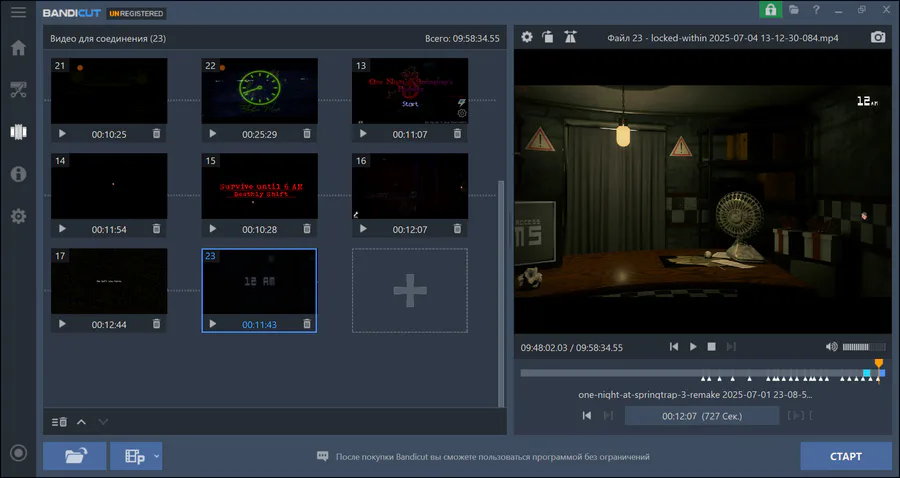Expand project button dropdown arrow

(x=157, y=456)
